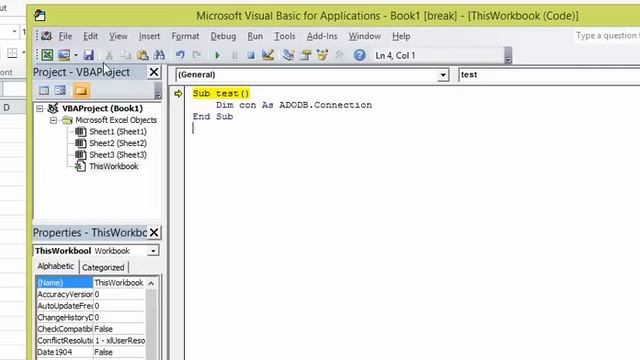Click the Paste clipboard icon
This screenshot has height=360, width=640.
coord(142,55)
